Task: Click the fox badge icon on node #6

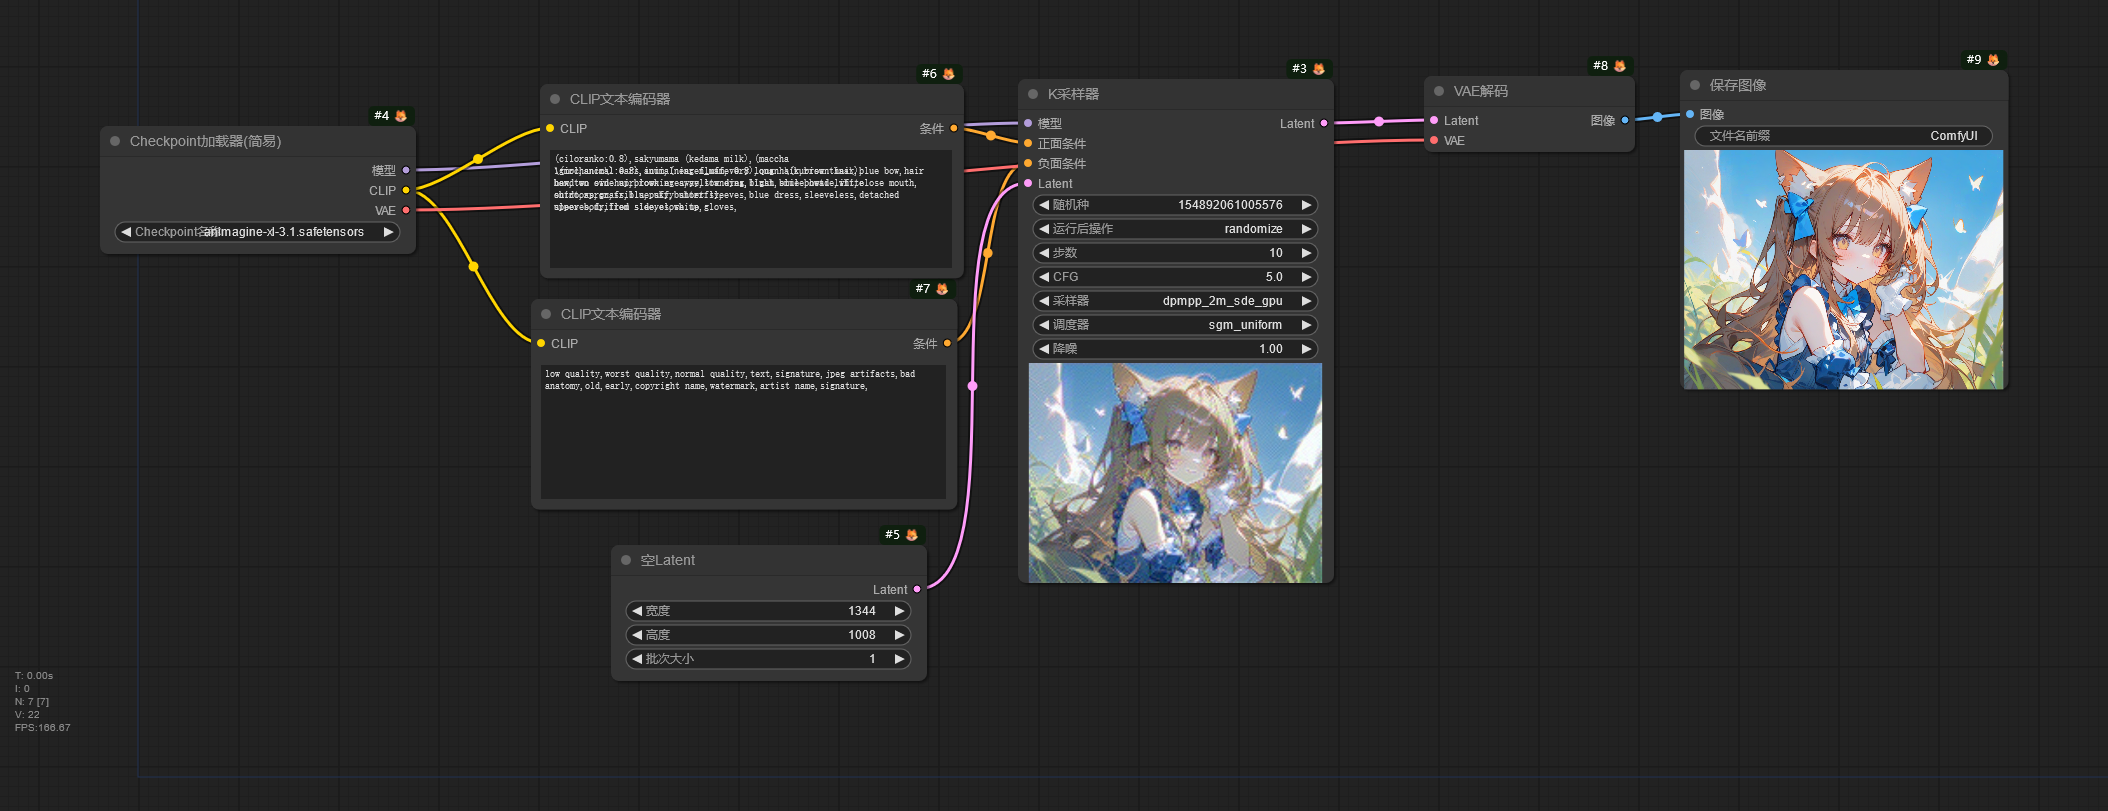Action: tap(949, 74)
